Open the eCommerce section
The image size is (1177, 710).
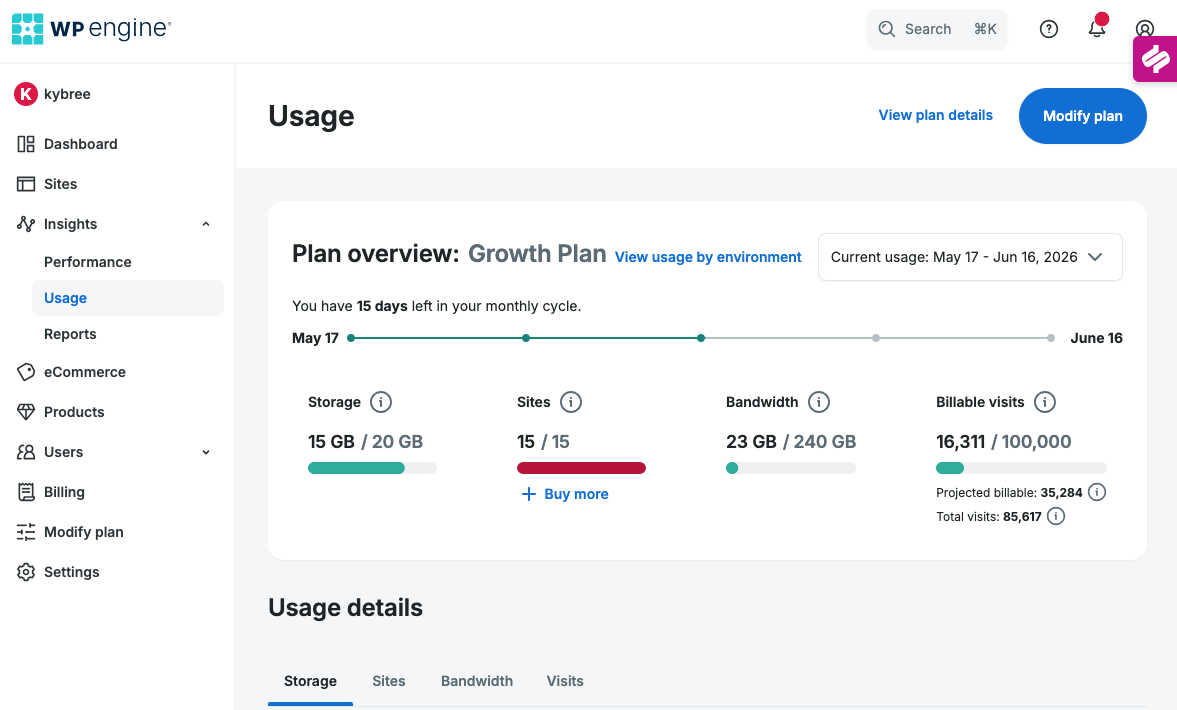pos(85,372)
